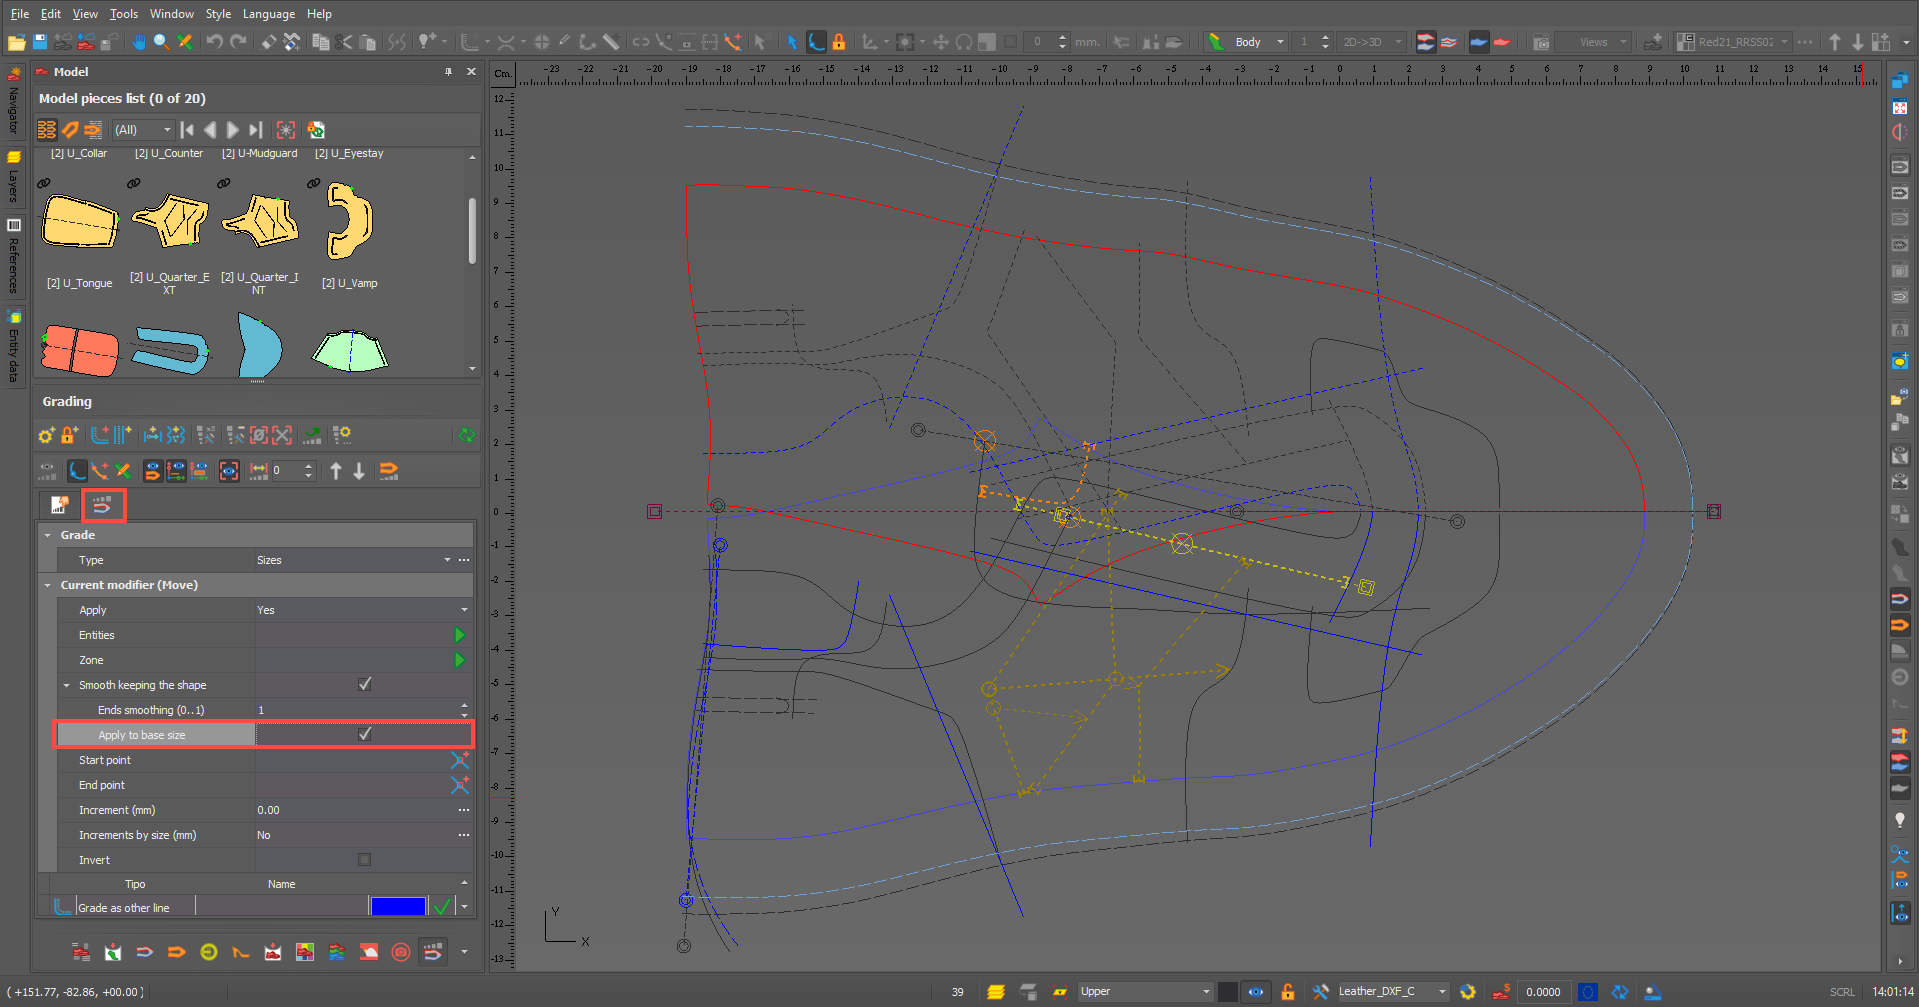Click the scissors Cut icon

click(x=344, y=42)
